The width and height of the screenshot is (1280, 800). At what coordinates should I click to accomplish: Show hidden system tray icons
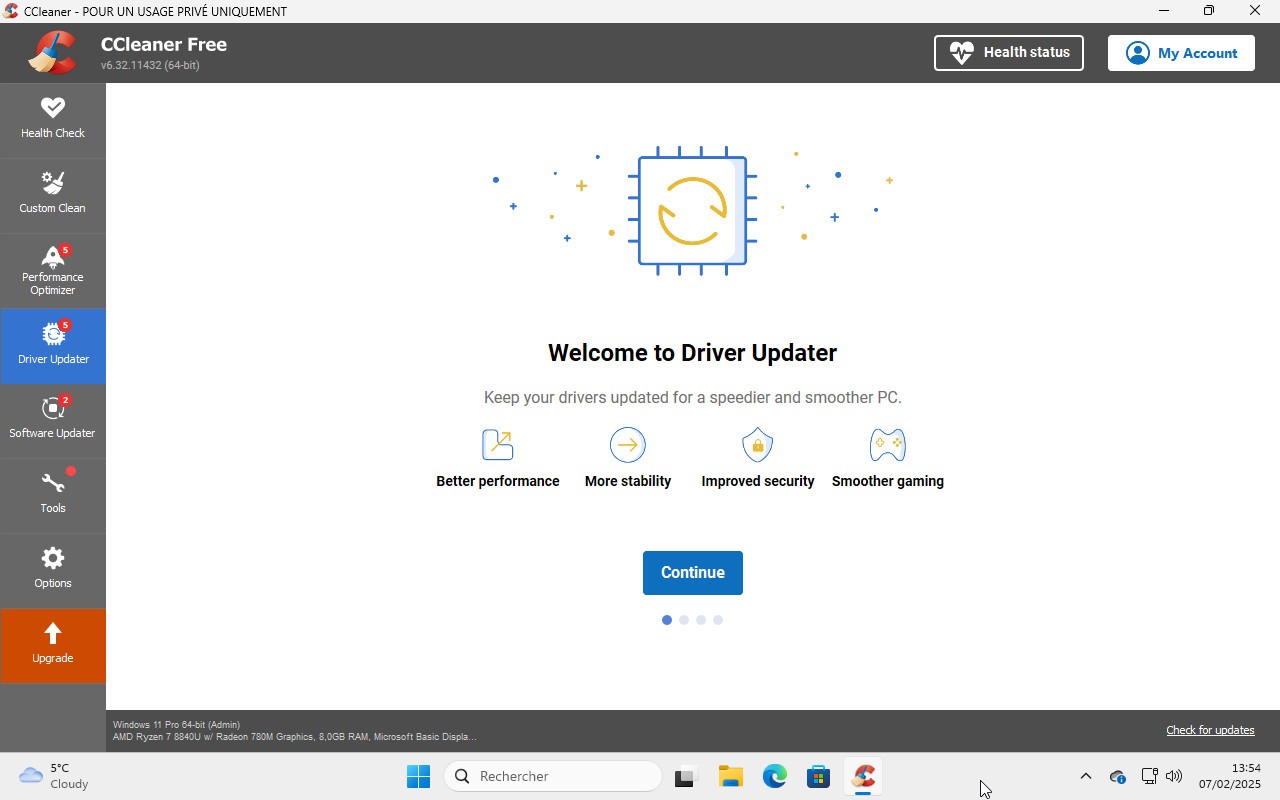coord(1085,775)
